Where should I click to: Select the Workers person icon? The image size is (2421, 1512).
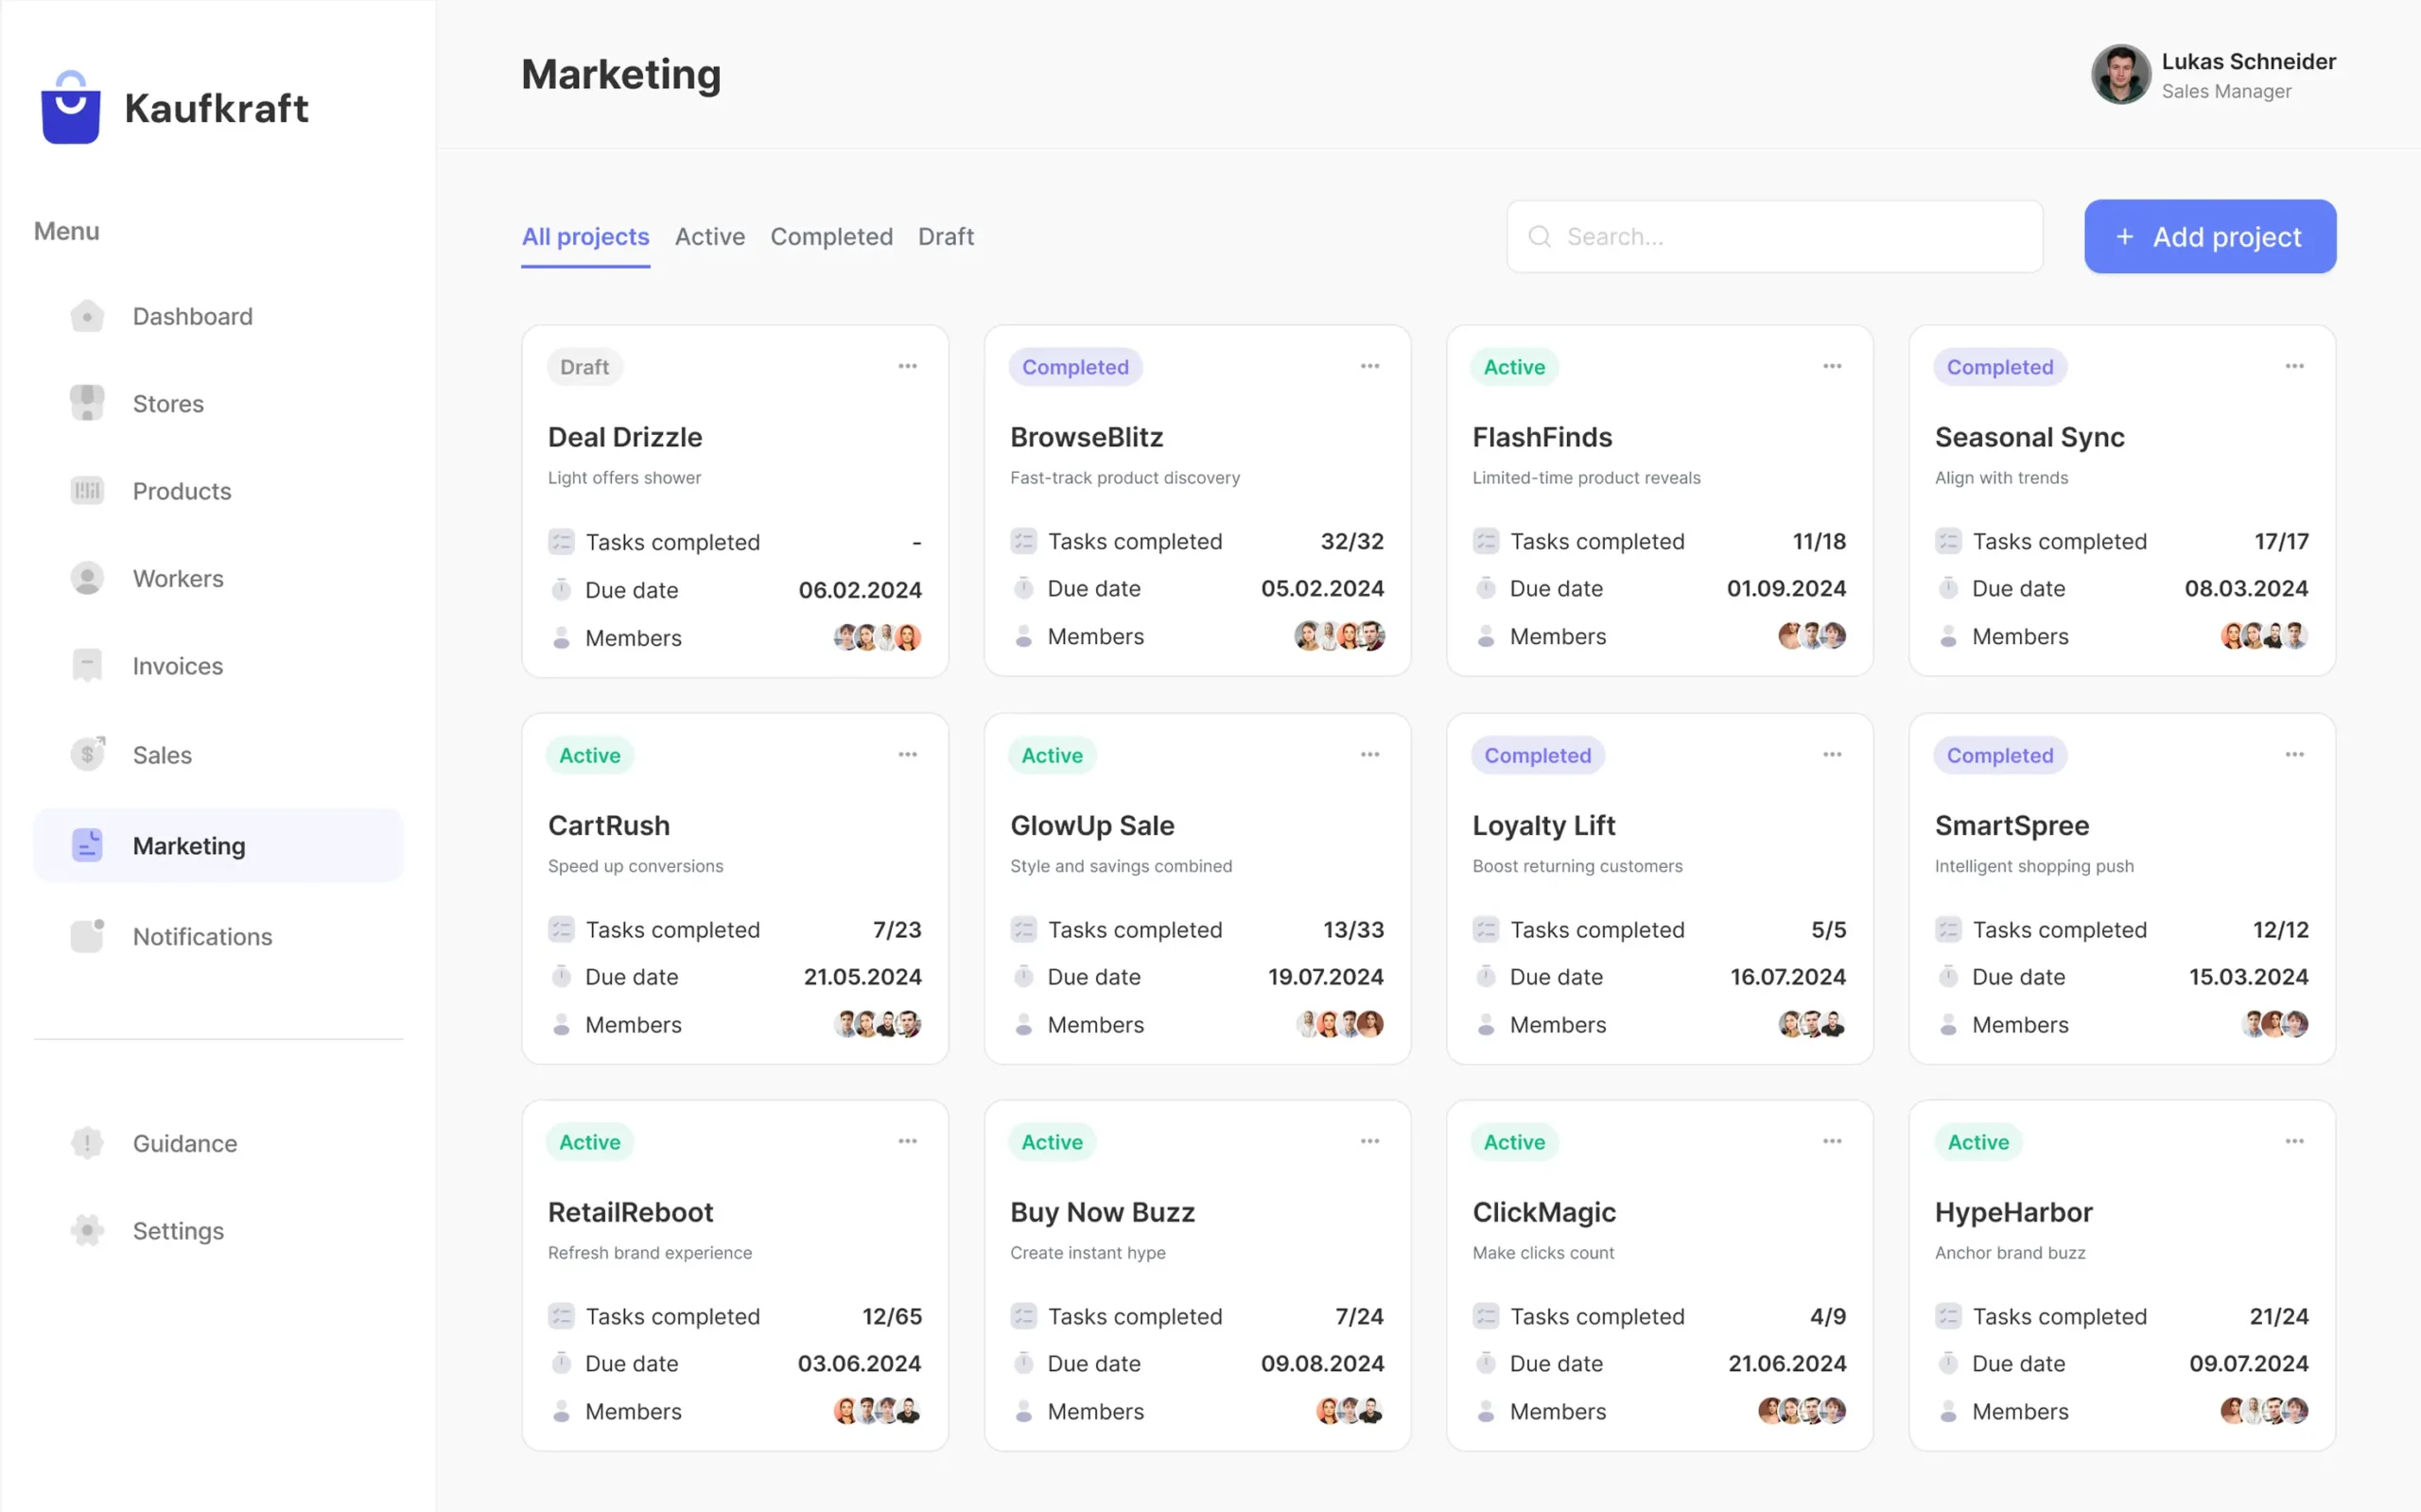click(x=87, y=578)
